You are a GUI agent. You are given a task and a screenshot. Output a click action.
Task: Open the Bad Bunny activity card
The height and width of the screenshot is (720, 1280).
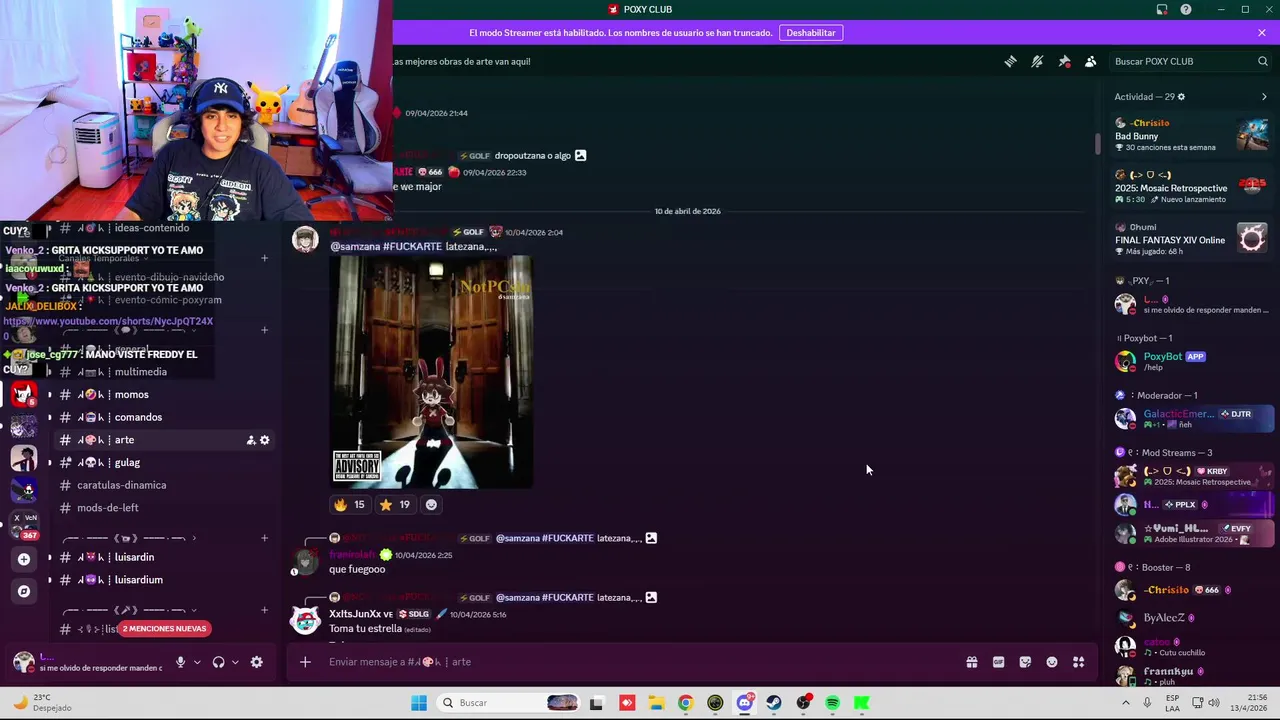point(1191,134)
